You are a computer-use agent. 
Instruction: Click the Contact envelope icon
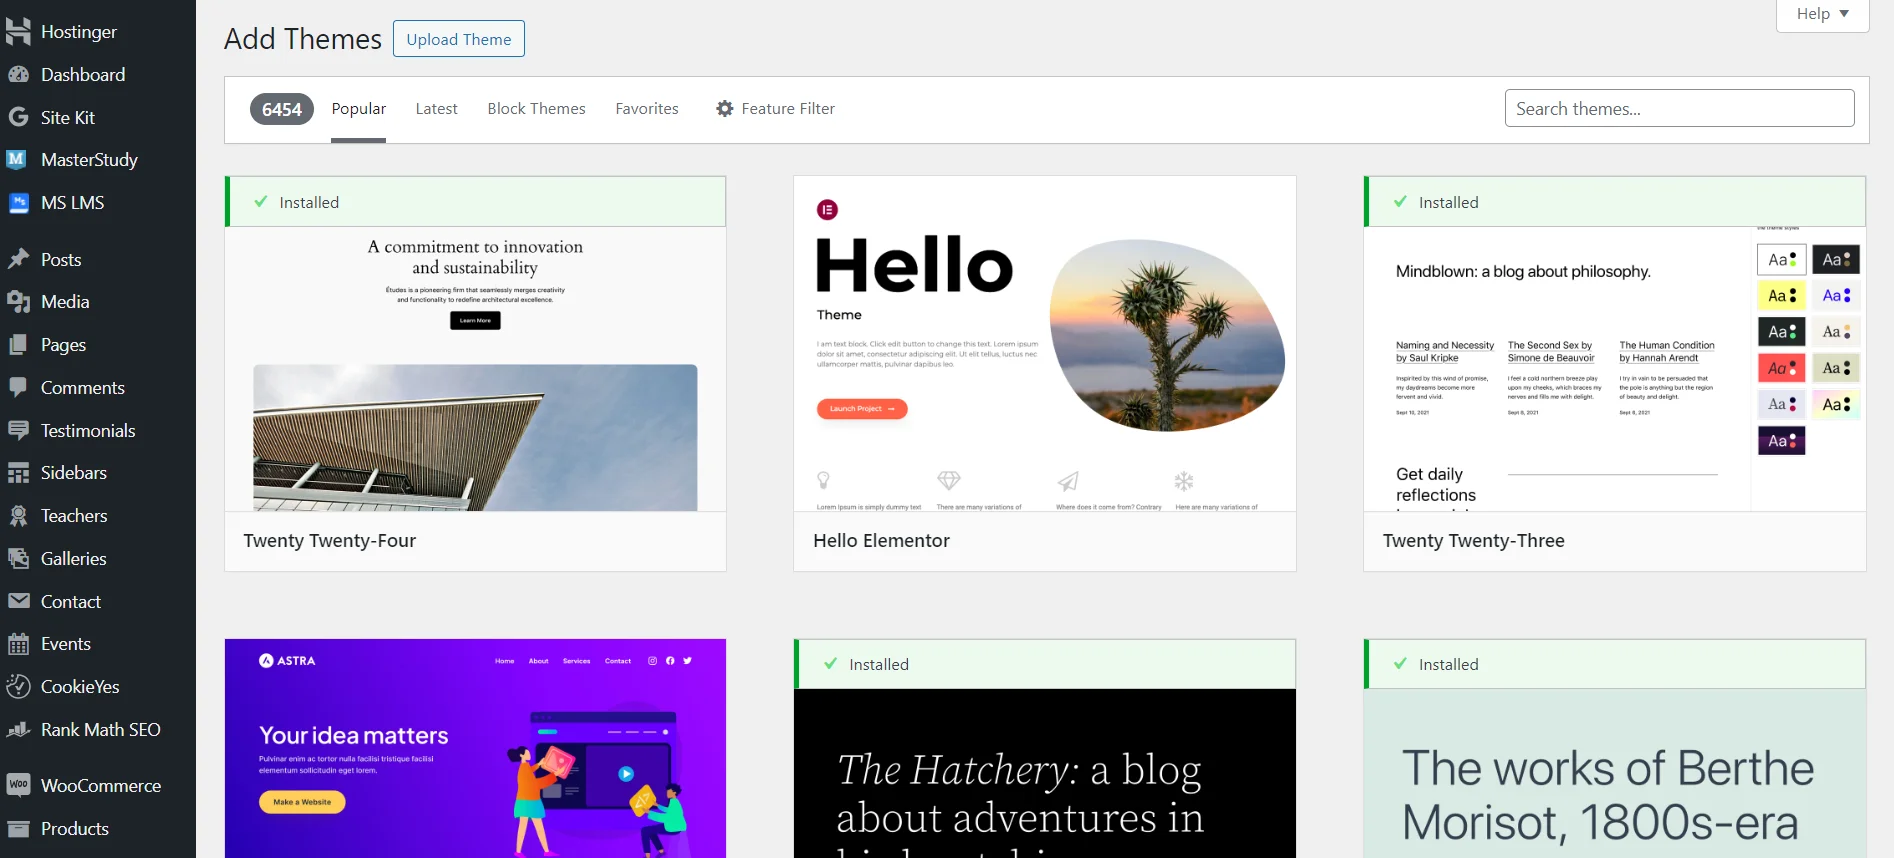click(x=18, y=601)
